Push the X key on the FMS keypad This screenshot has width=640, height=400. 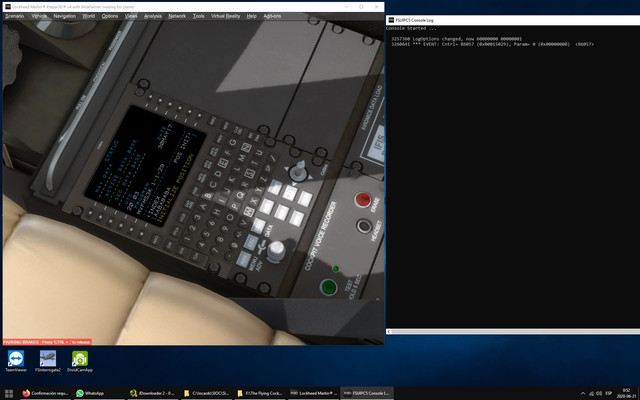point(254,201)
